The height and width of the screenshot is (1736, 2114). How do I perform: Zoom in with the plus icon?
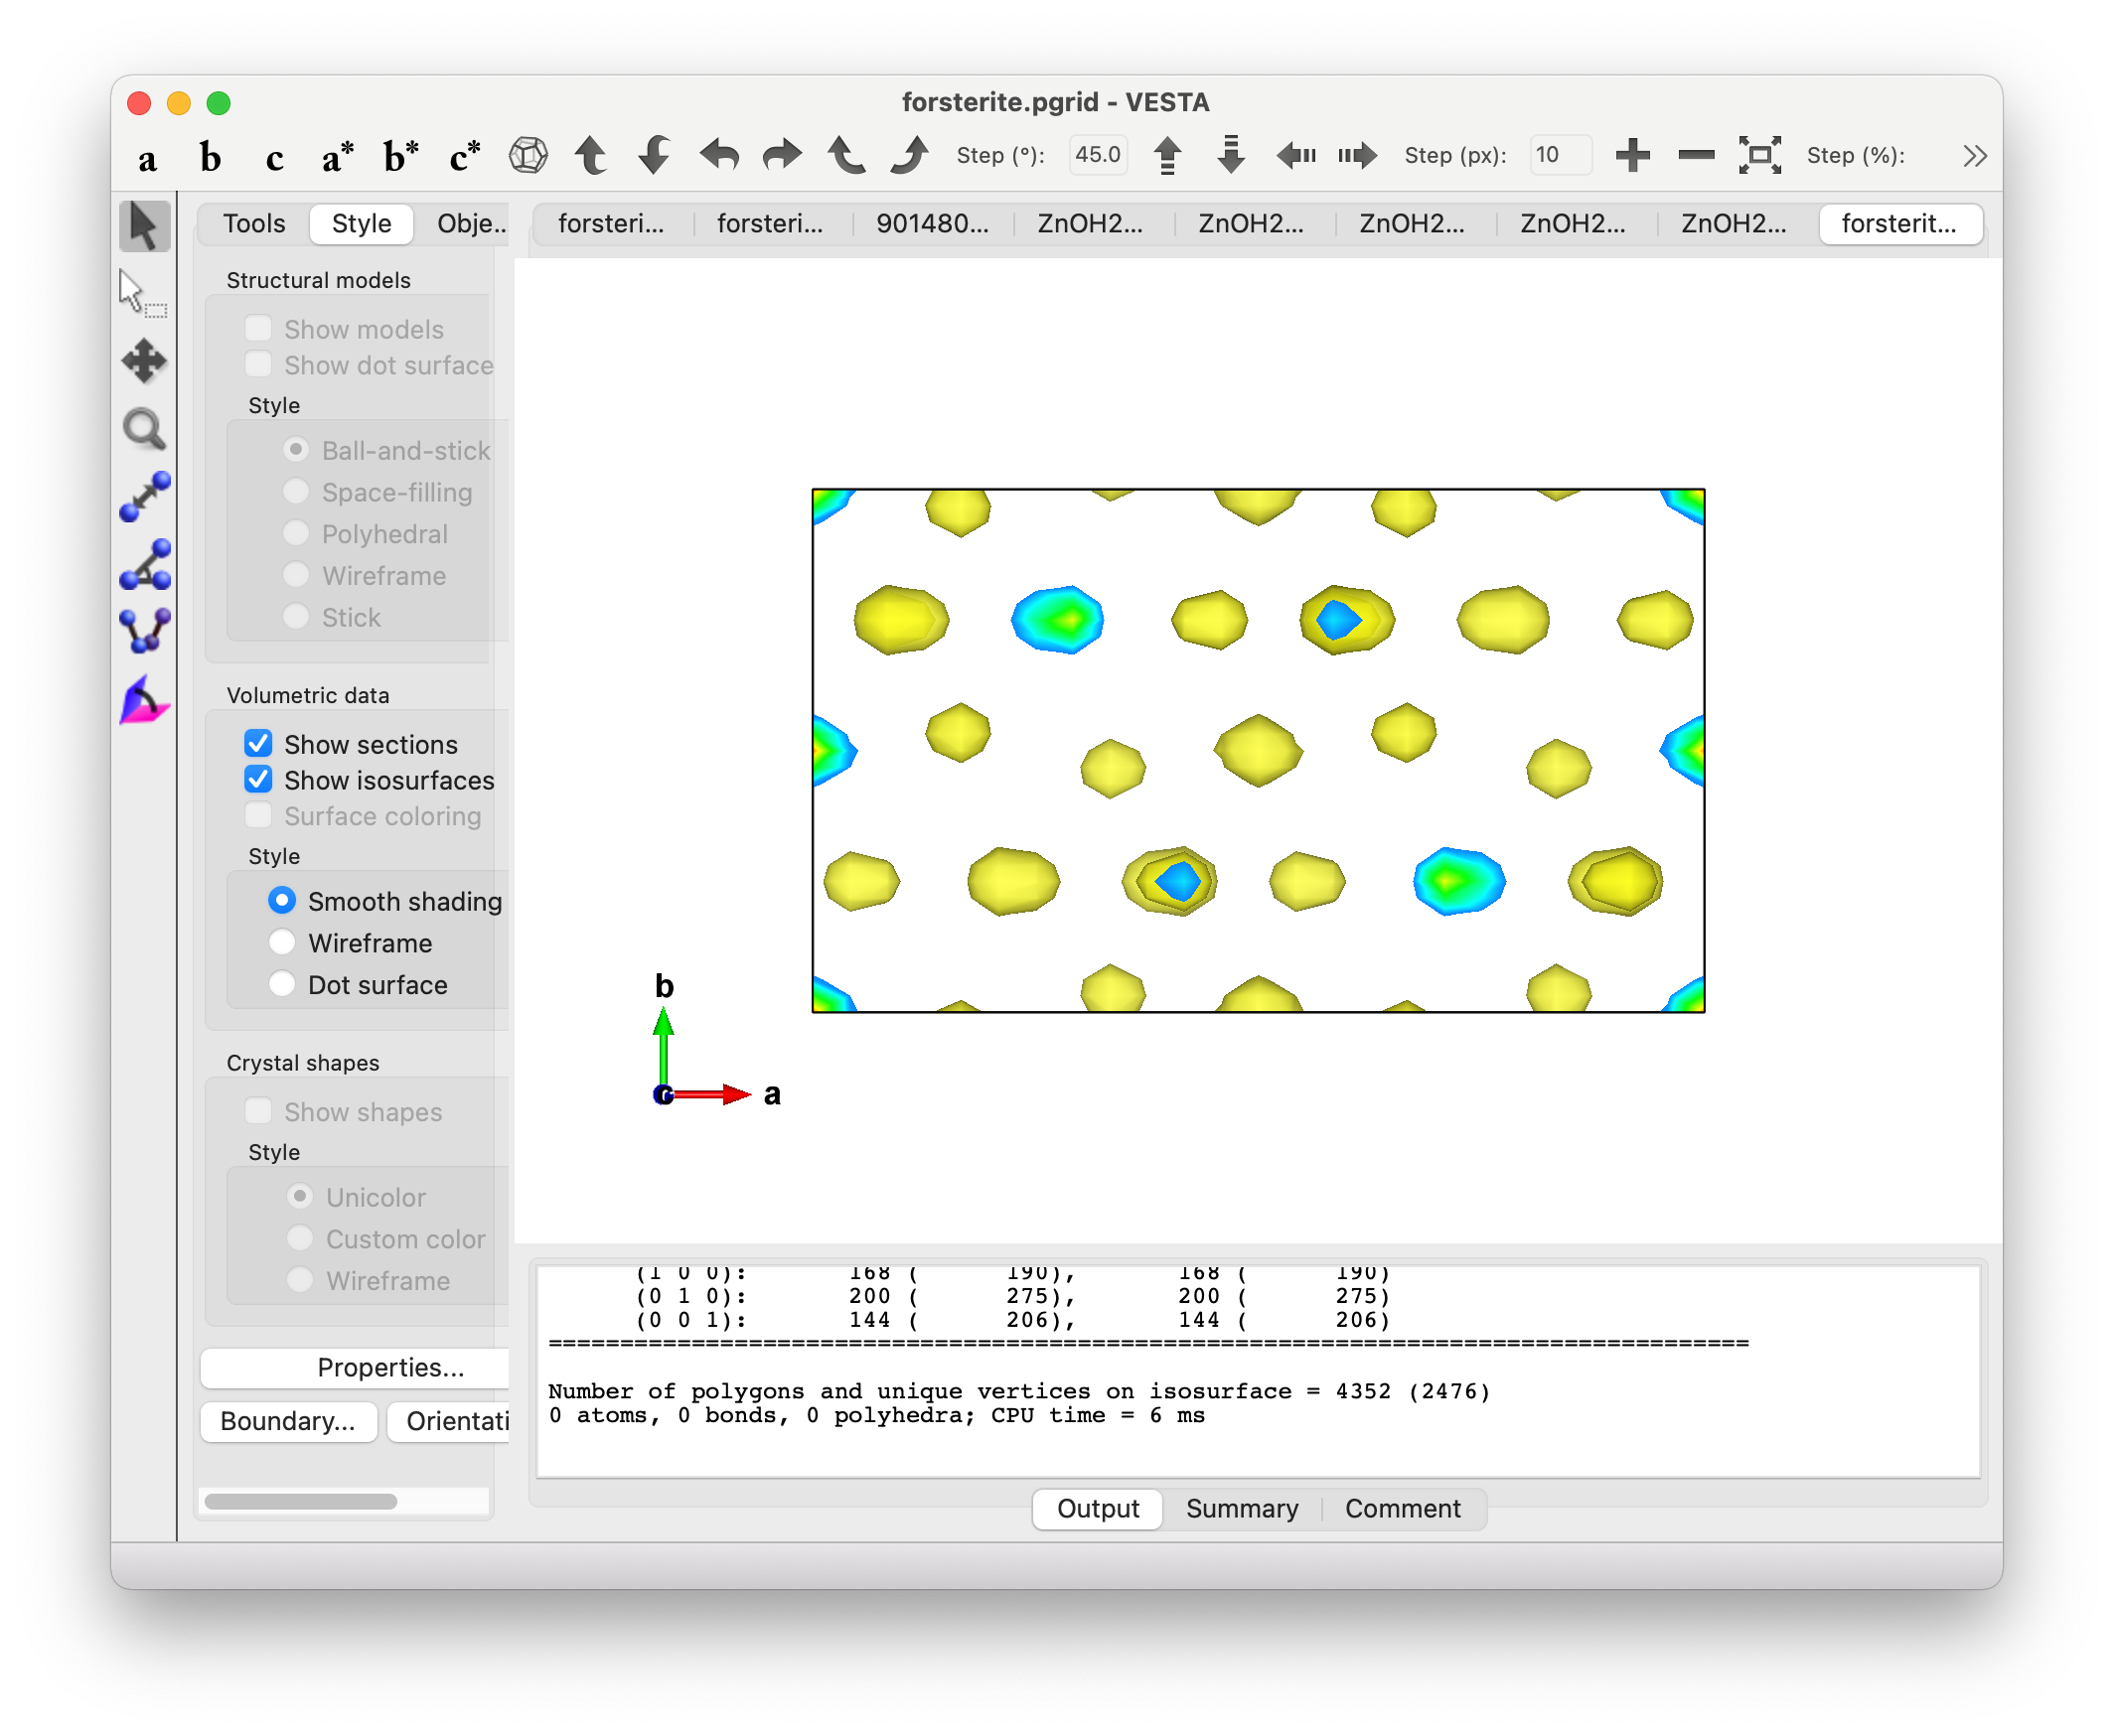tap(1632, 155)
